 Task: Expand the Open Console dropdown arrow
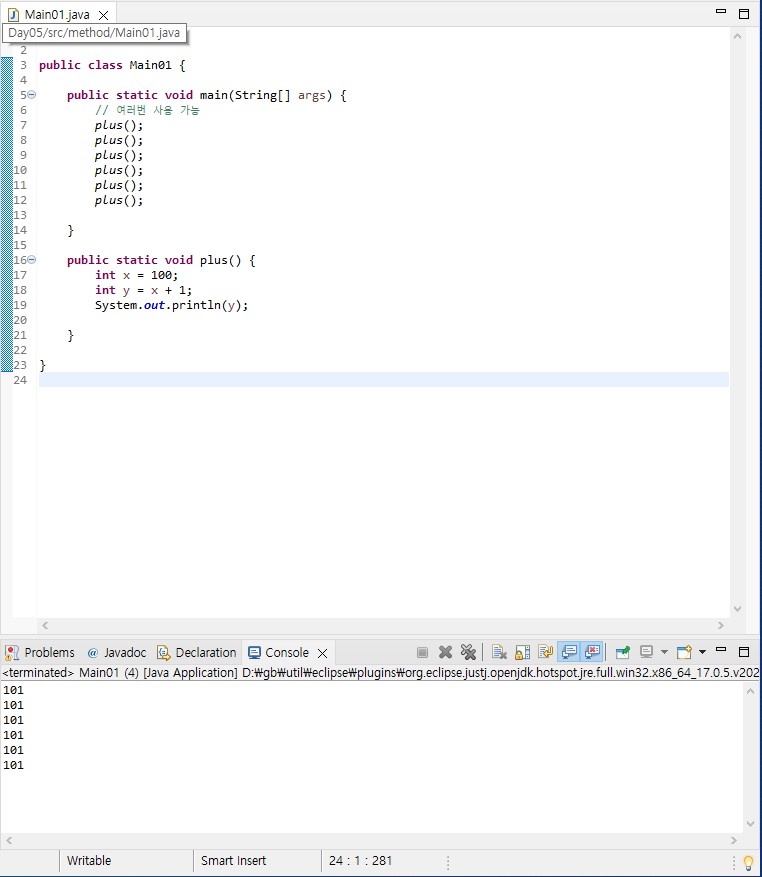click(x=702, y=652)
